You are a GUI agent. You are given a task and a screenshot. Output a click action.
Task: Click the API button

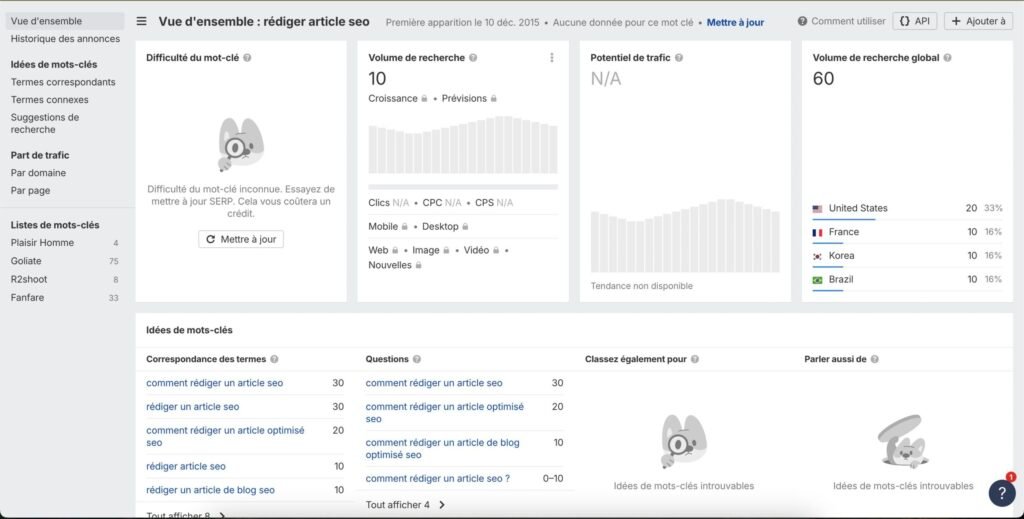915,21
